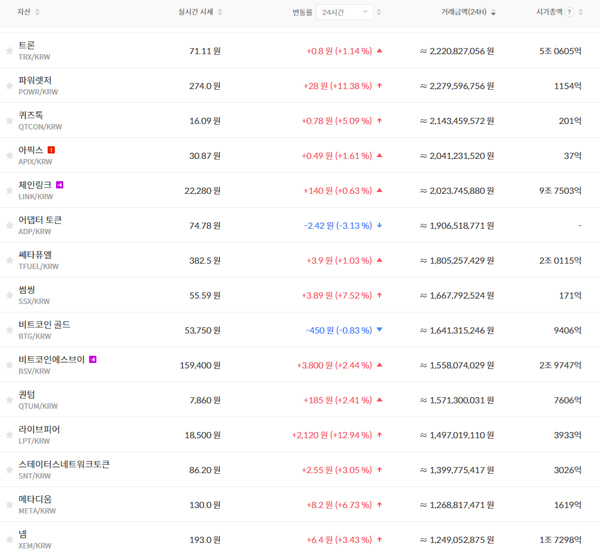Open the 퀀텀 QTUM/KRW asset link
The height and width of the screenshot is (555, 600).
38,400
